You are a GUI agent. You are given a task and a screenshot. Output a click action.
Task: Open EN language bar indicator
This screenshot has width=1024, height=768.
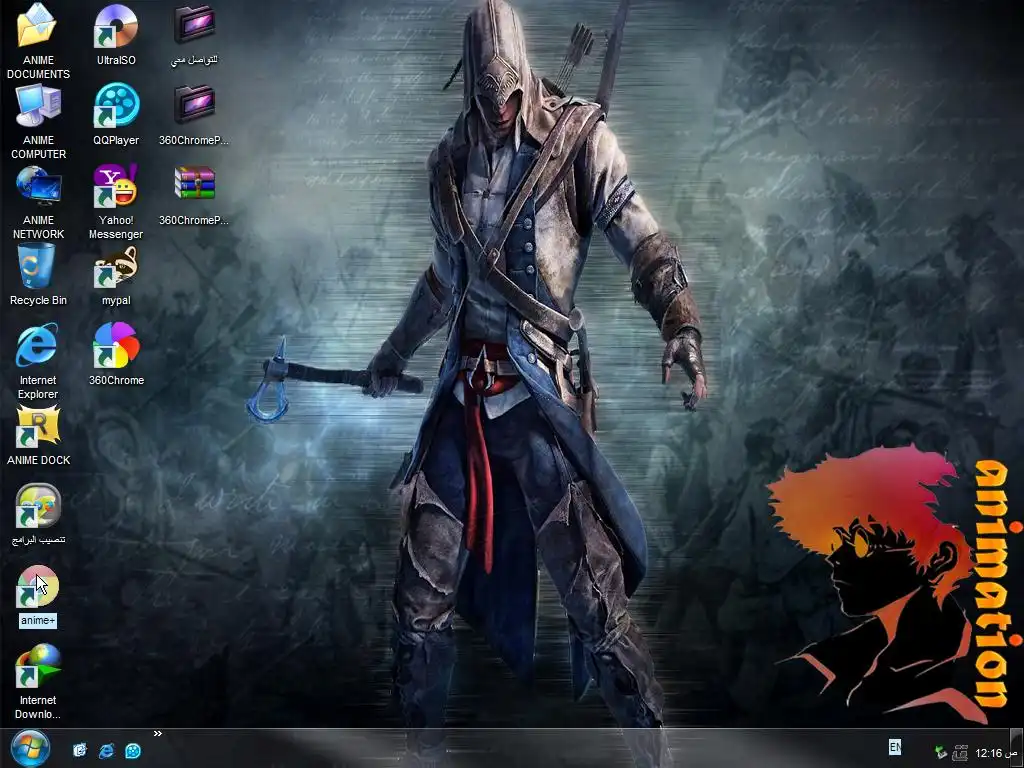895,747
